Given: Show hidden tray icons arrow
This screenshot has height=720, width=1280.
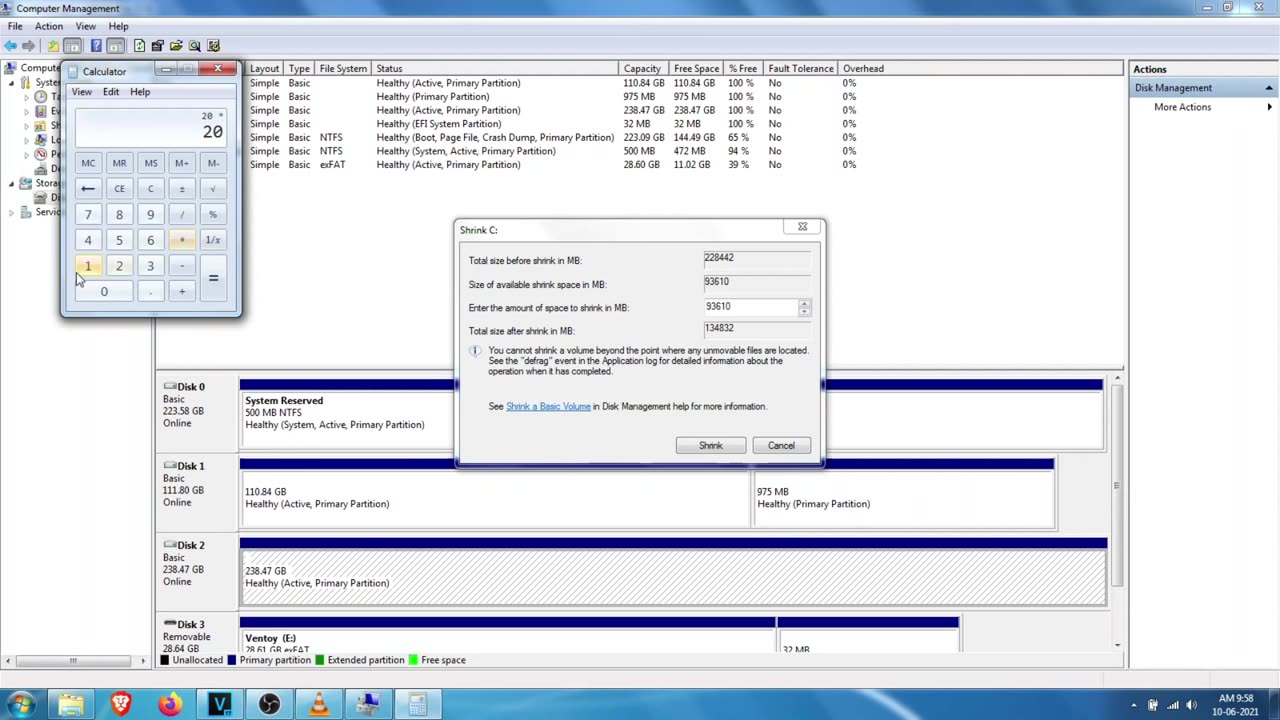Looking at the screenshot, I should (x=1133, y=704).
